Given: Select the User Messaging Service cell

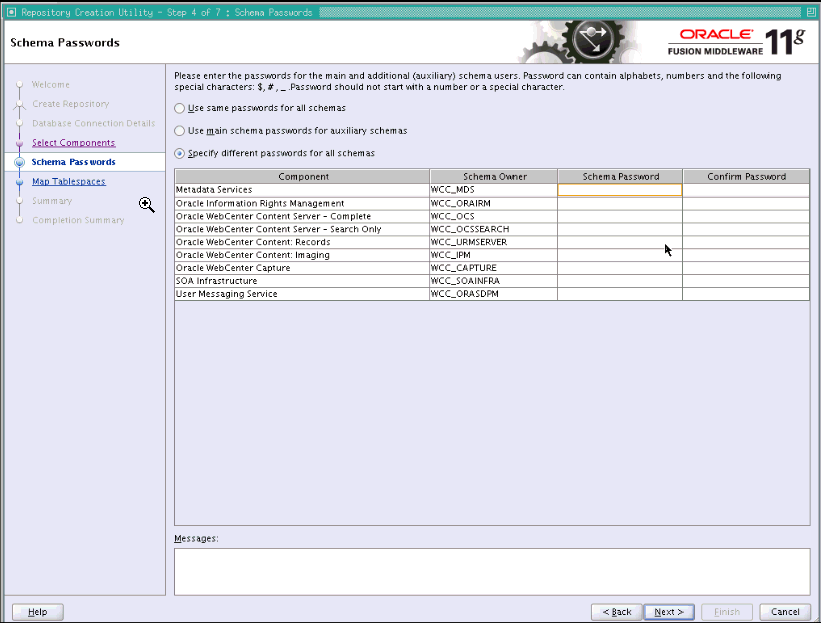Looking at the screenshot, I should [302, 294].
